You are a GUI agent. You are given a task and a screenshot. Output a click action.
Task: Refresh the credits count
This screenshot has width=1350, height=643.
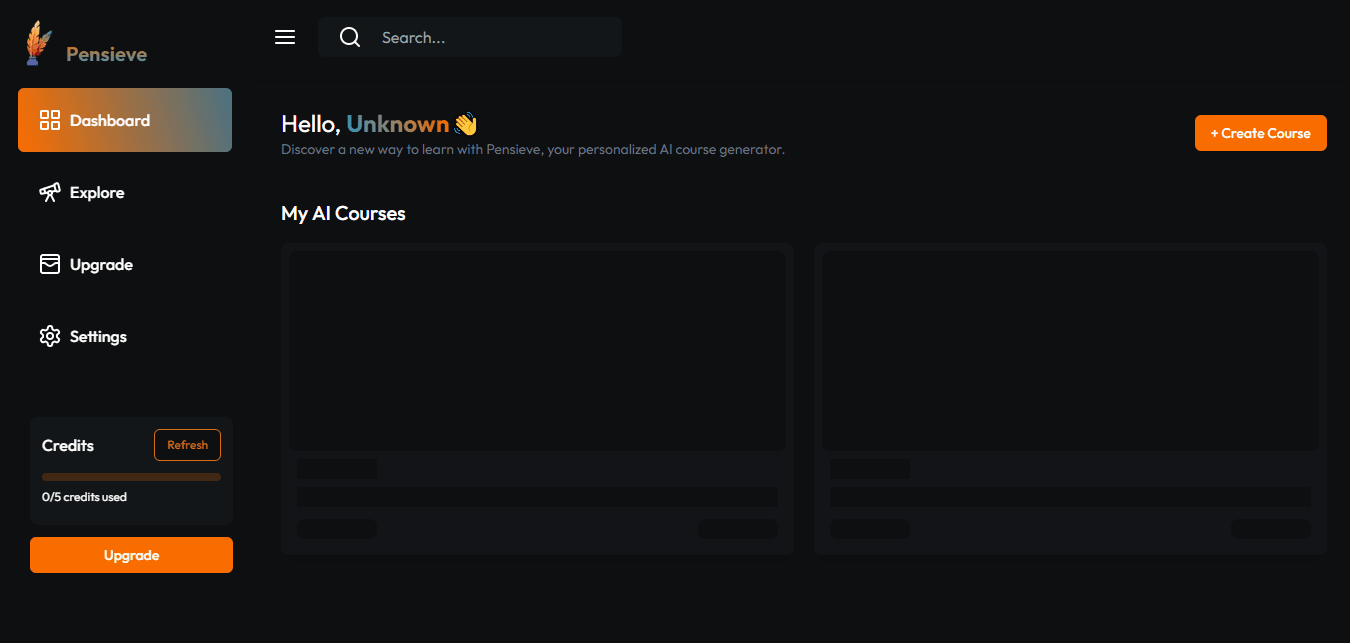point(187,445)
